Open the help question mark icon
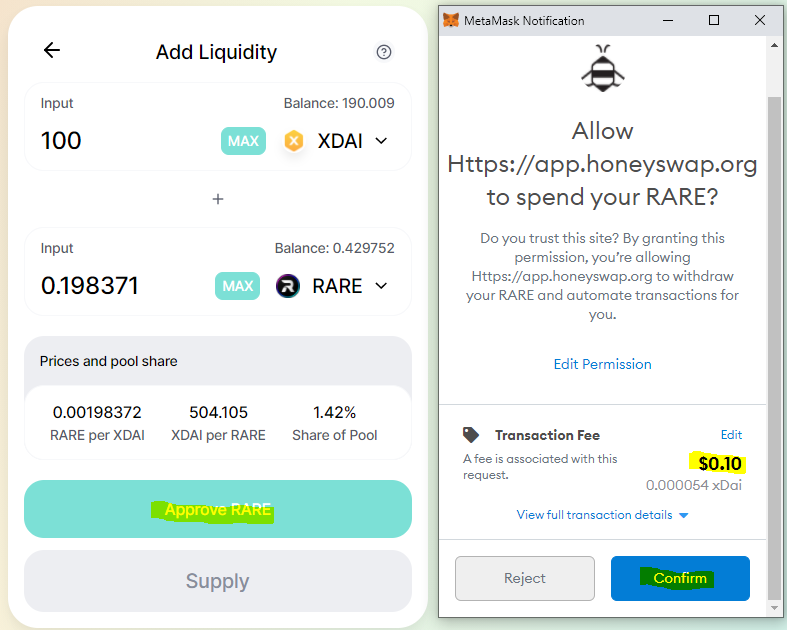Image resolution: width=787 pixels, height=630 pixels. click(384, 52)
